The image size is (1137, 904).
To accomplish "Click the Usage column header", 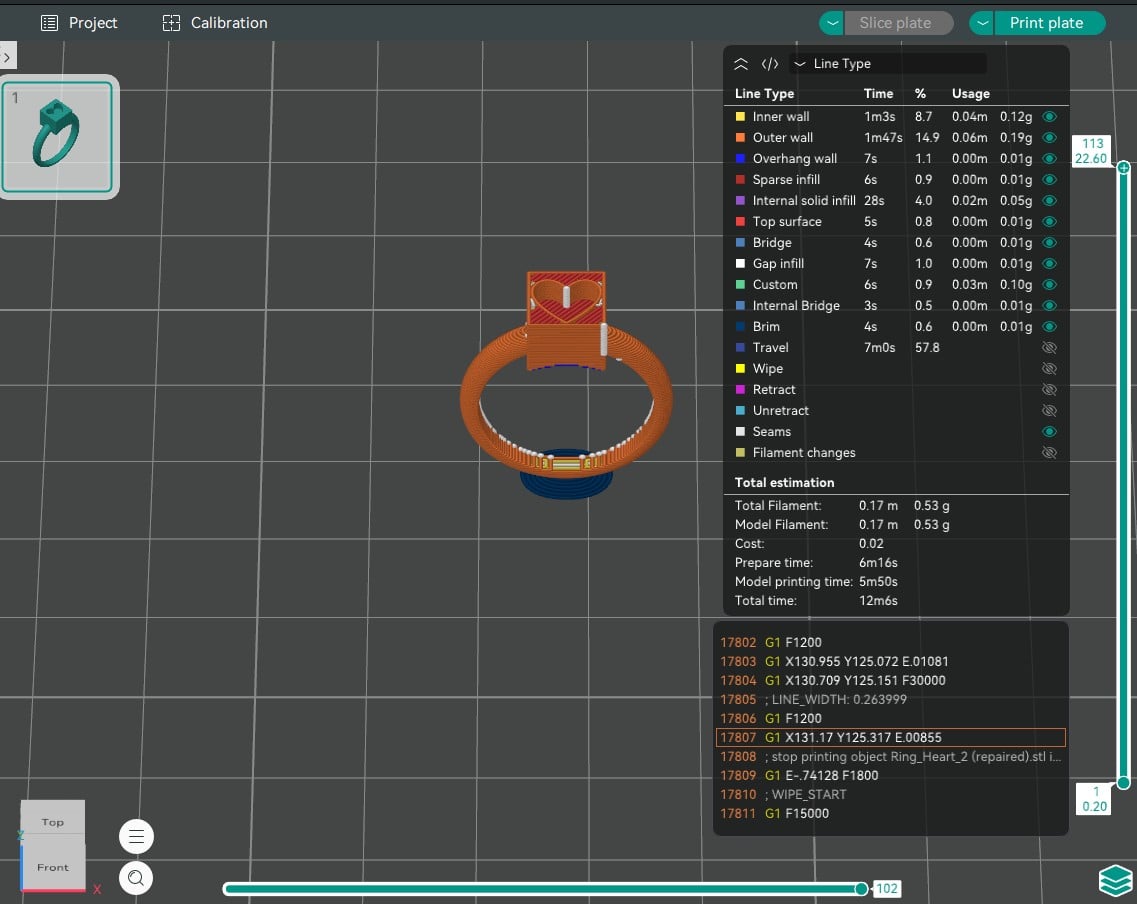I will 970,94.
